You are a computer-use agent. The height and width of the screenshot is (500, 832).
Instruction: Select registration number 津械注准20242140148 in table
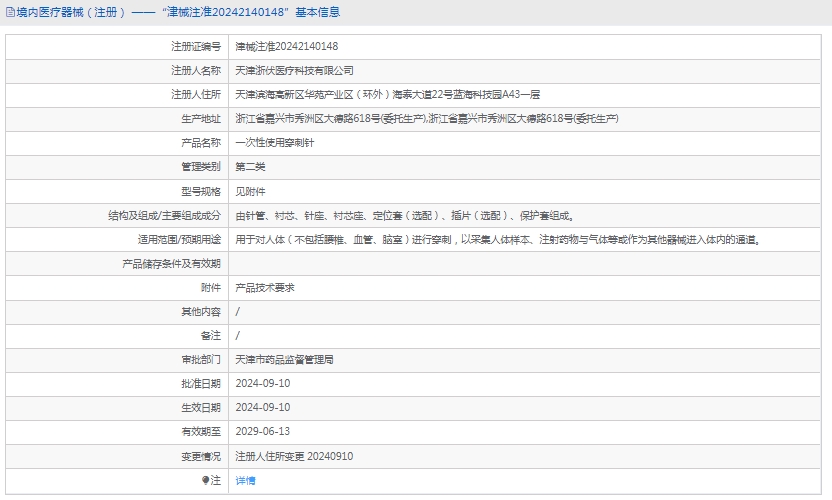click(x=286, y=46)
